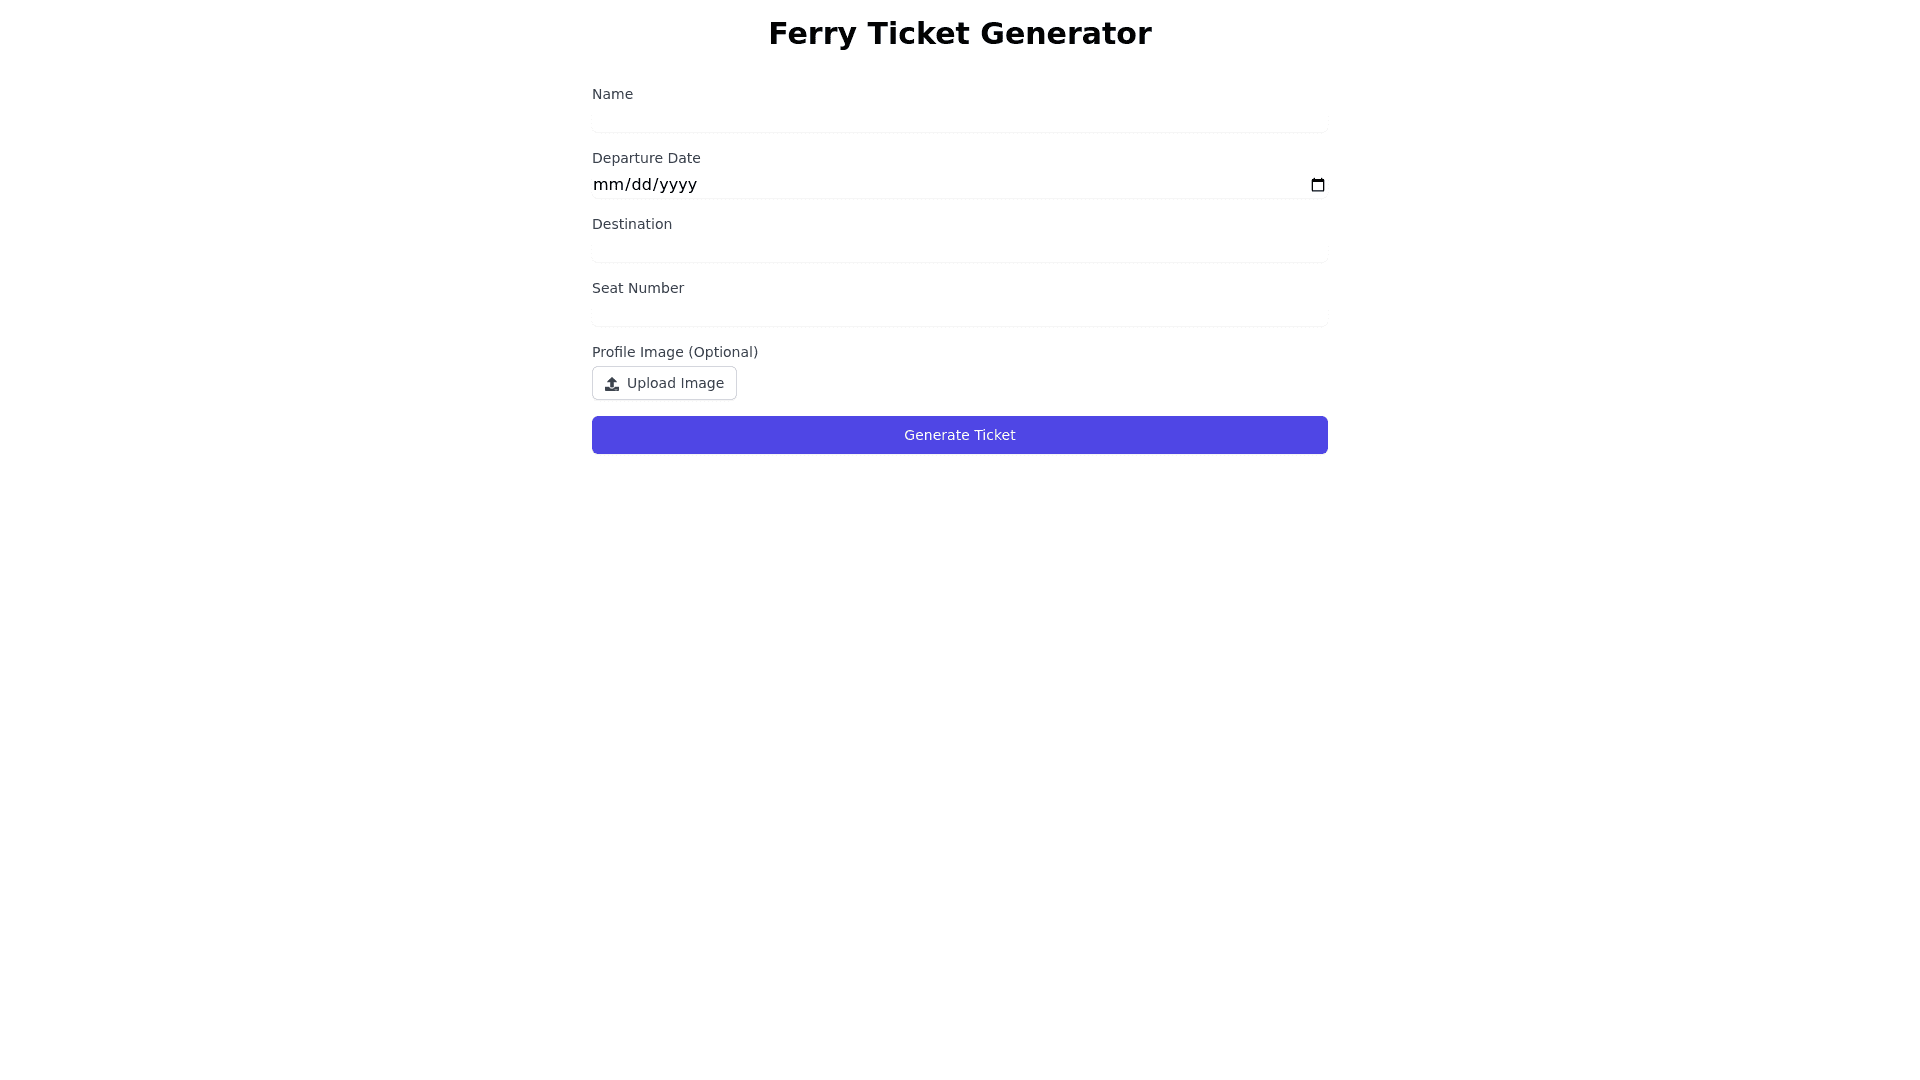1920x1080 pixels.
Task: Focus the Name text field
Action: pyautogui.click(x=959, y=121)
